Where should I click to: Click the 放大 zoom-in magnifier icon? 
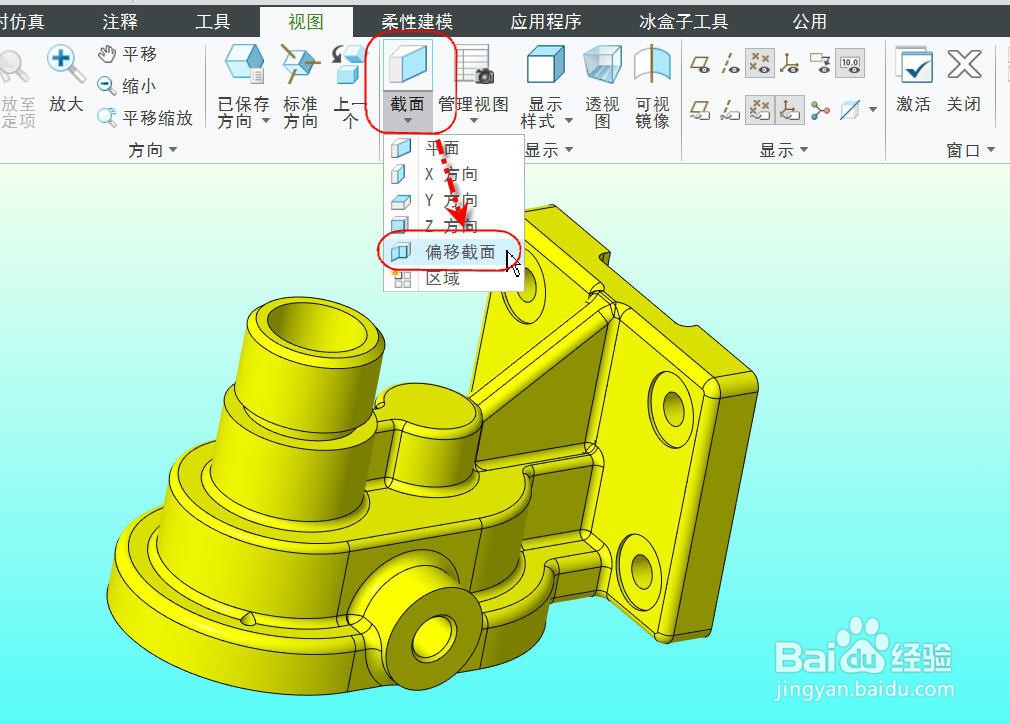[66, 63]
